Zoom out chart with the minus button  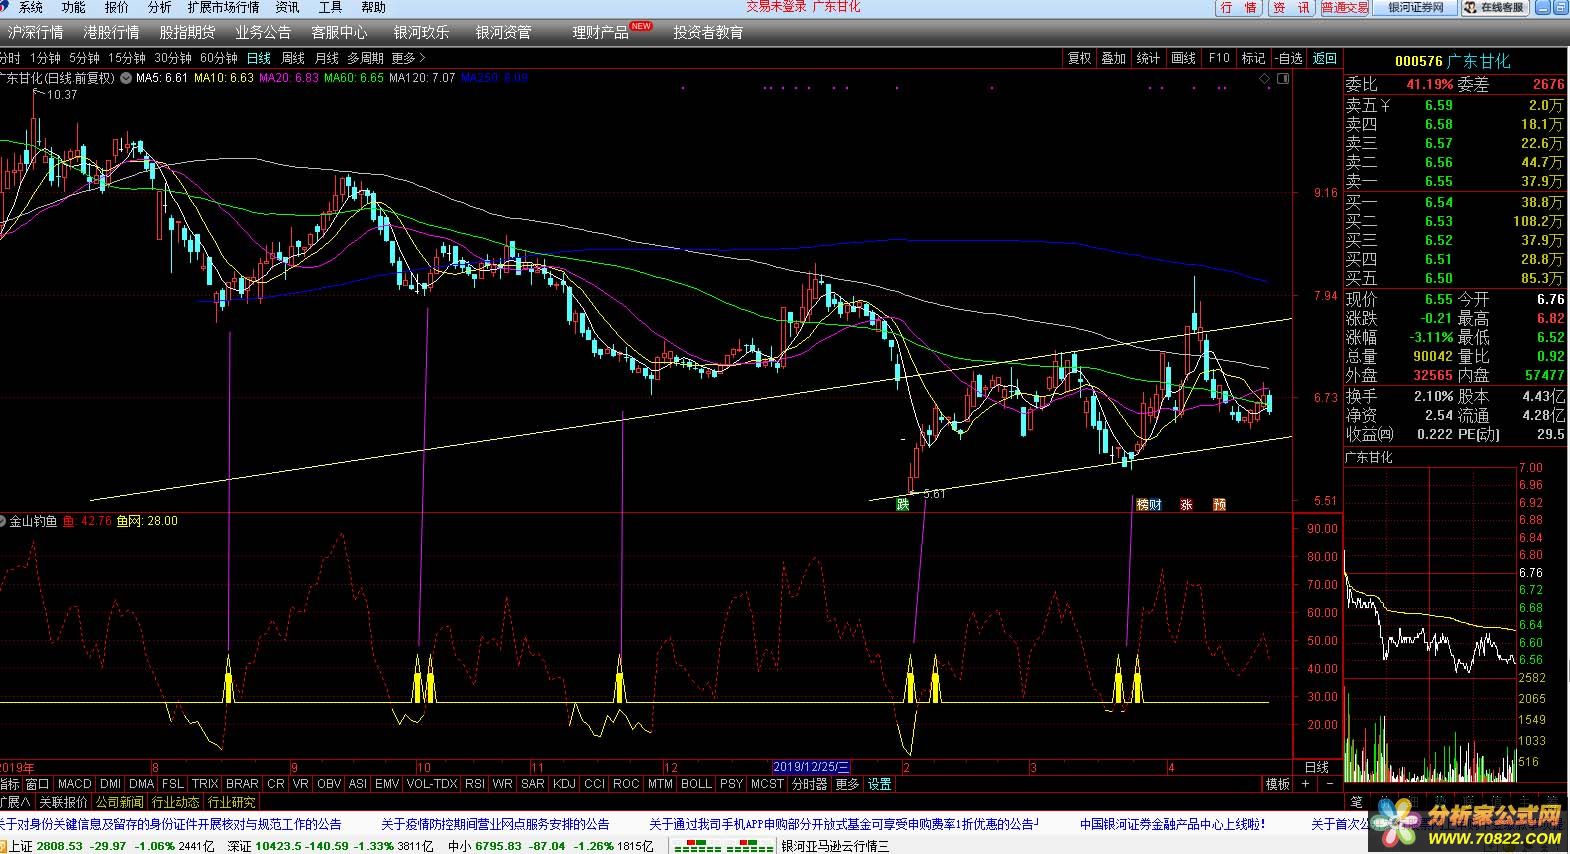[x=1329, y=784]
